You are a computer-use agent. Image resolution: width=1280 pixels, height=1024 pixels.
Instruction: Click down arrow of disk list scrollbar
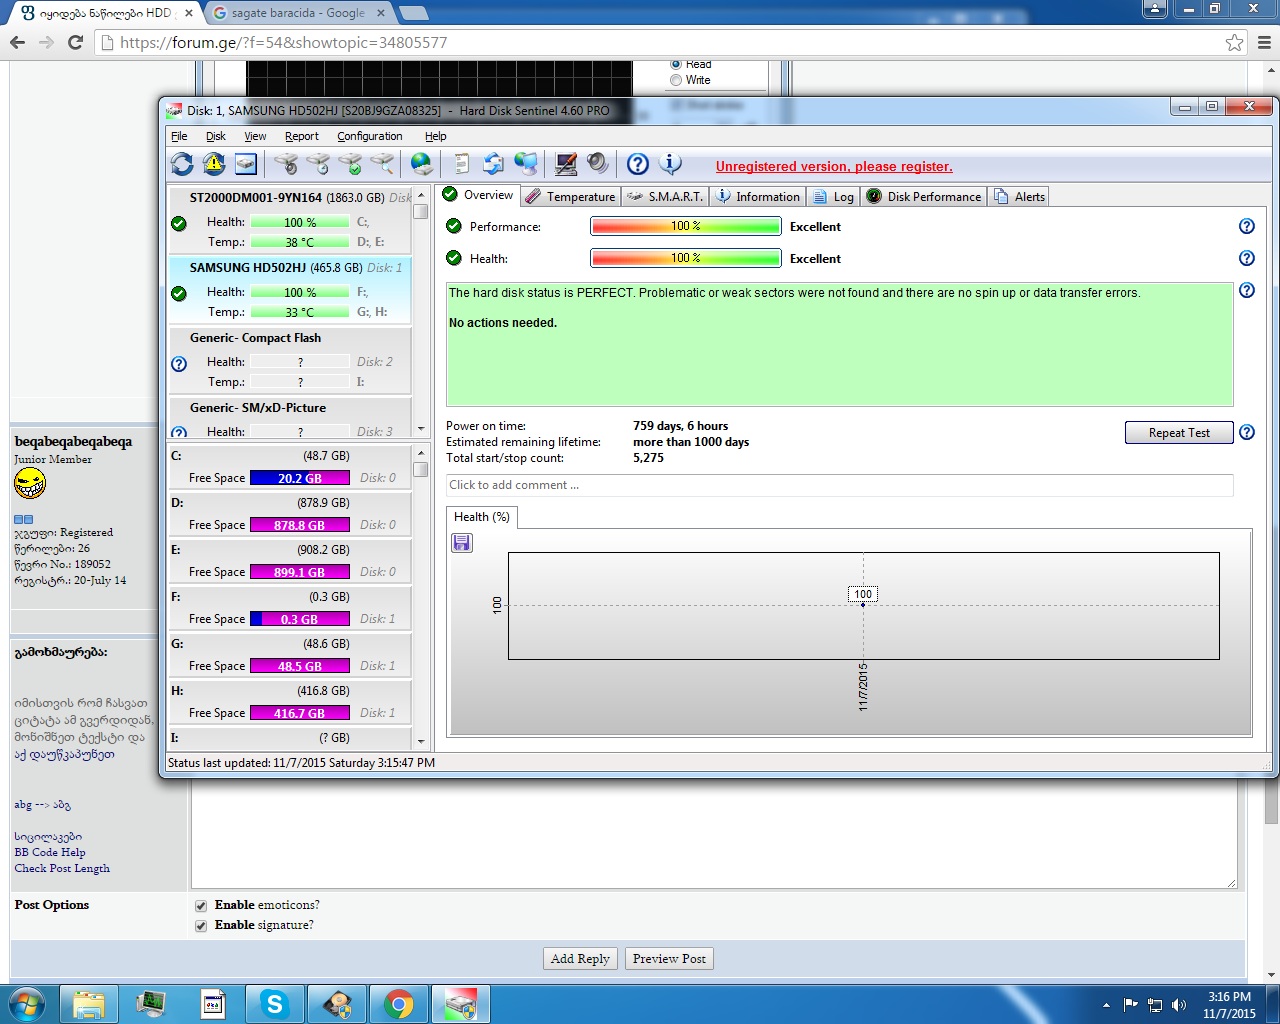pyautogui.click(x=421, y=429)
